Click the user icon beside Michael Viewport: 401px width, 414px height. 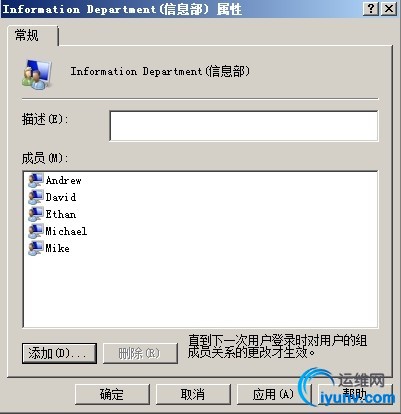click(36, 231)
